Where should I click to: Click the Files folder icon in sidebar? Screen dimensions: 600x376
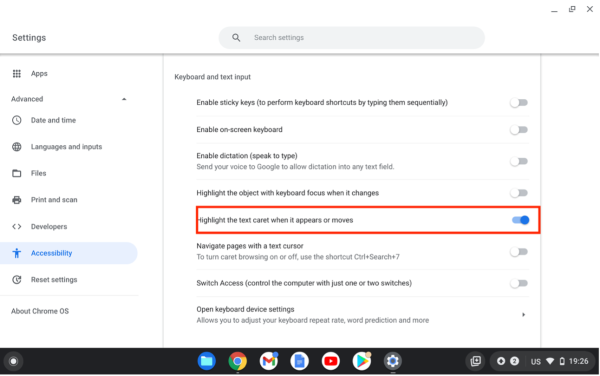[16, 173]
